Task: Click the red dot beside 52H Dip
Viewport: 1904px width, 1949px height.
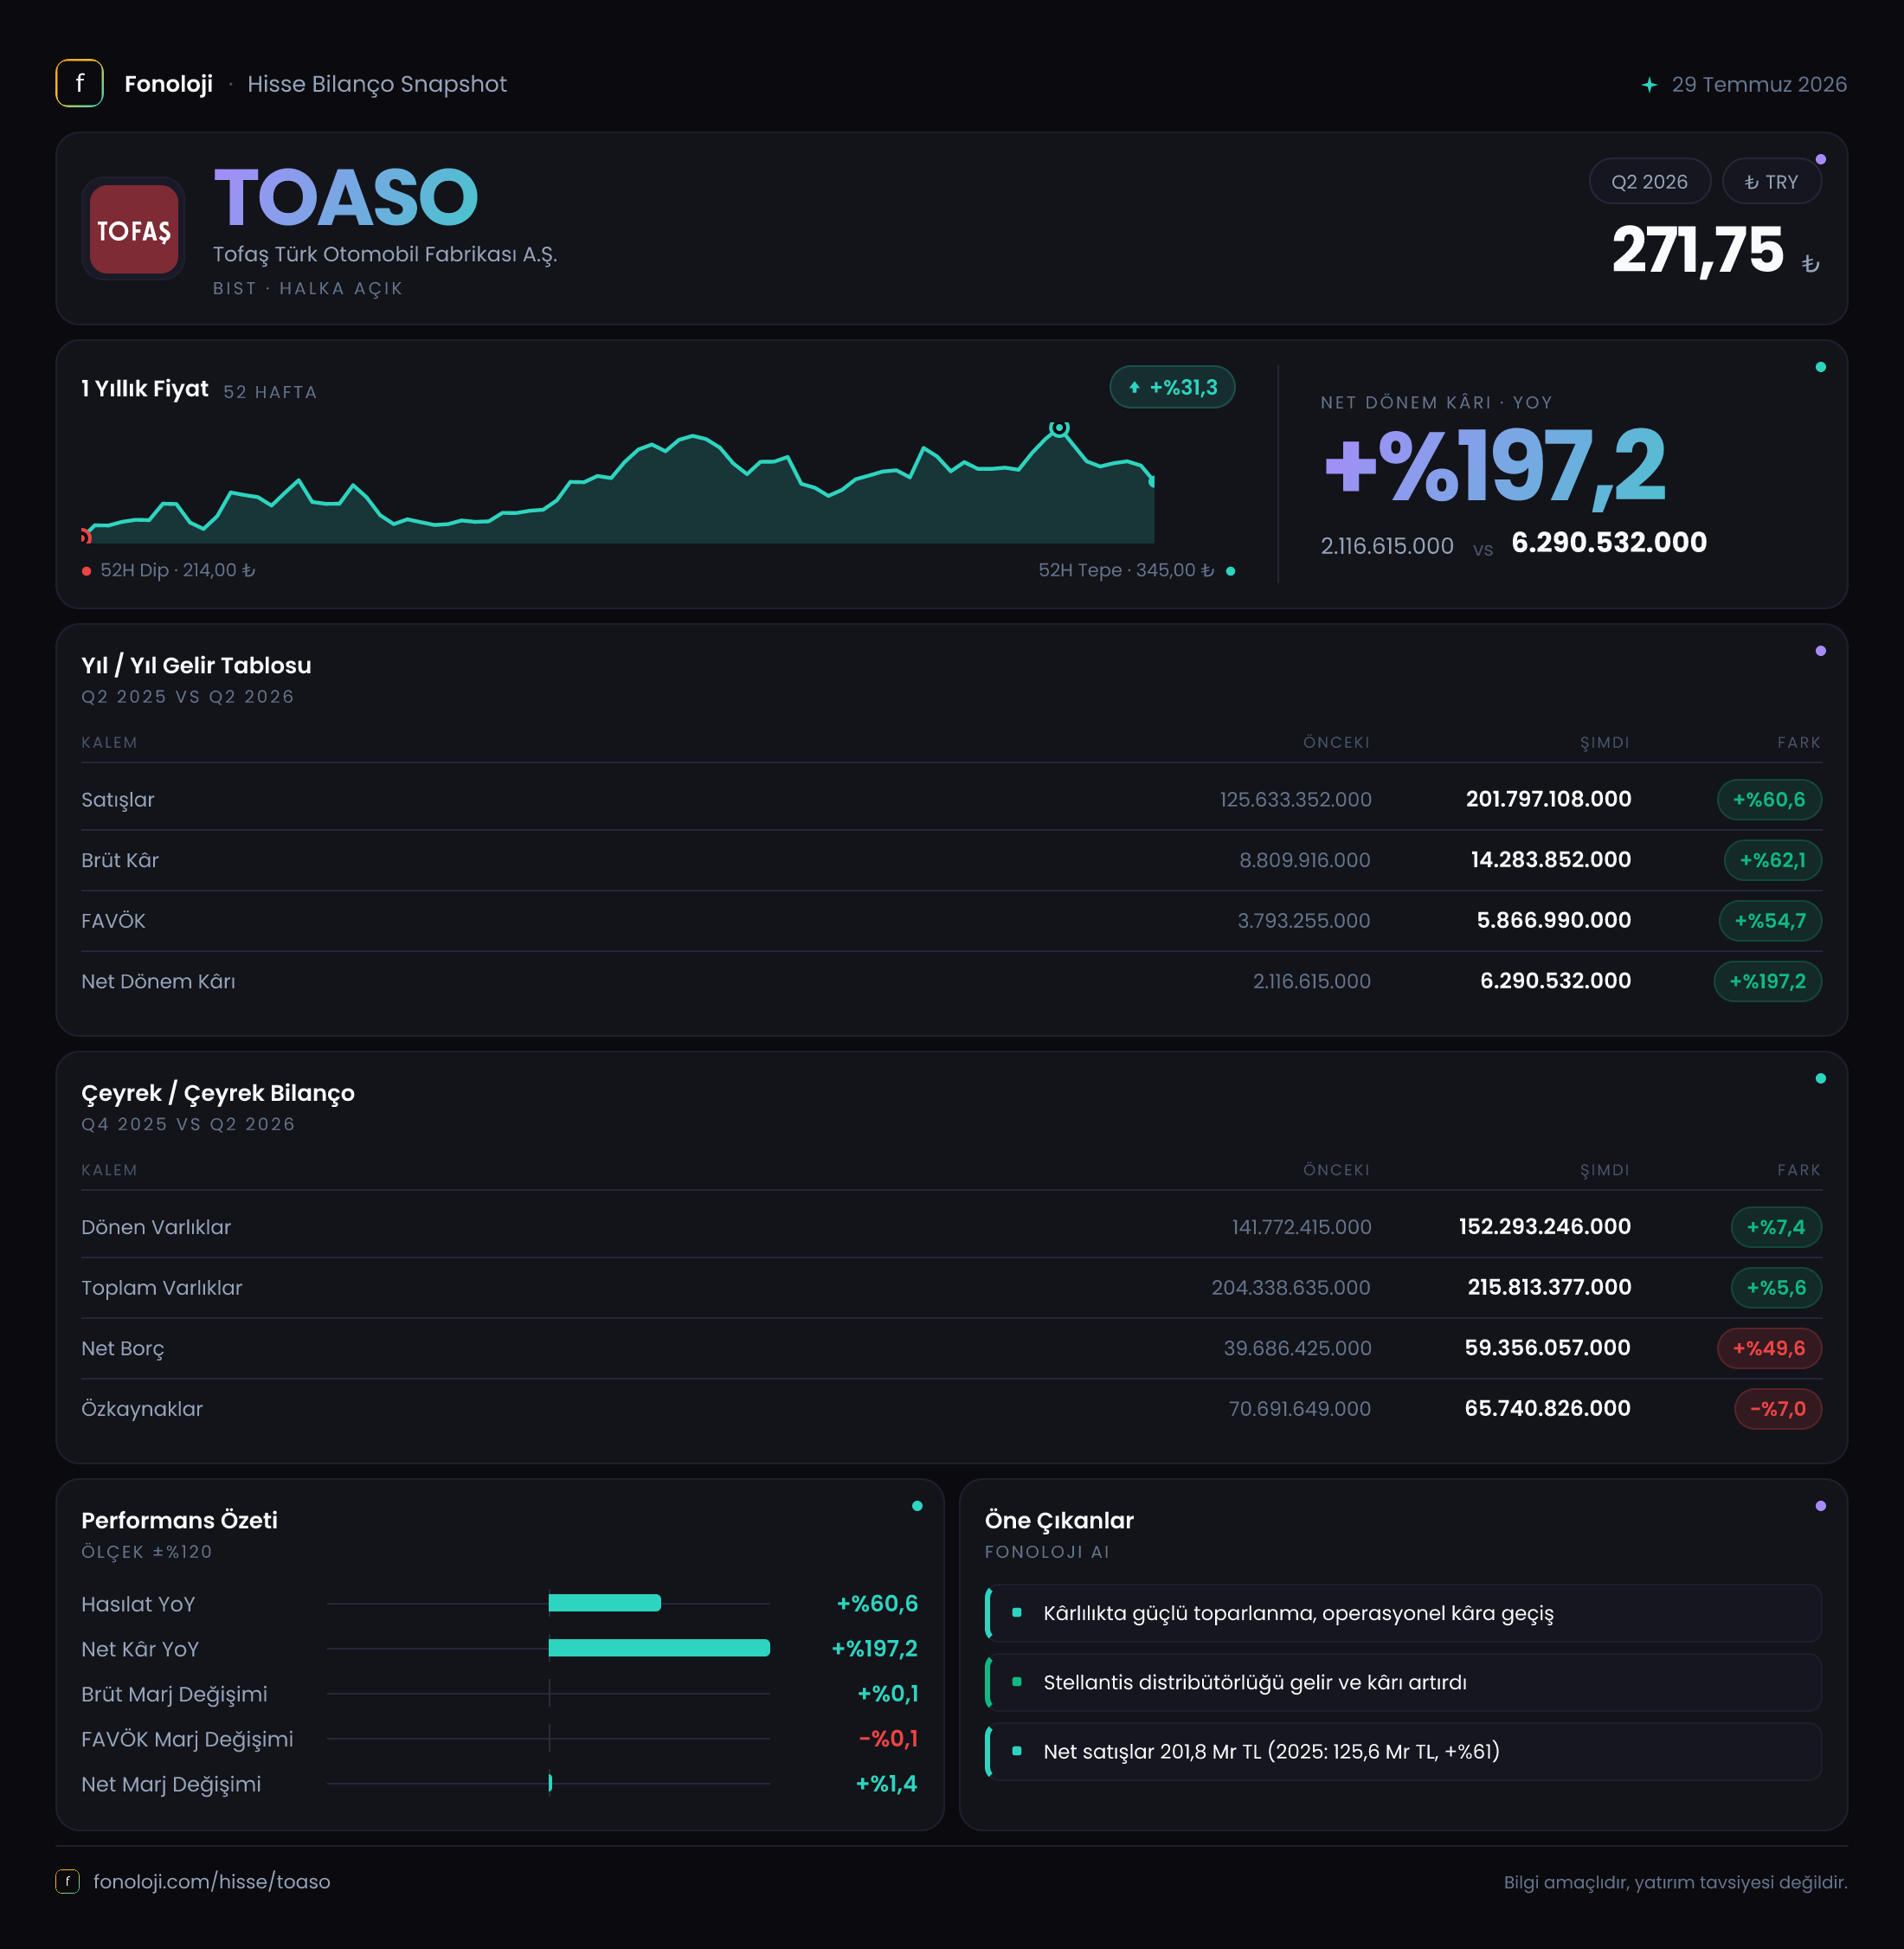Action: pos(87,571)
